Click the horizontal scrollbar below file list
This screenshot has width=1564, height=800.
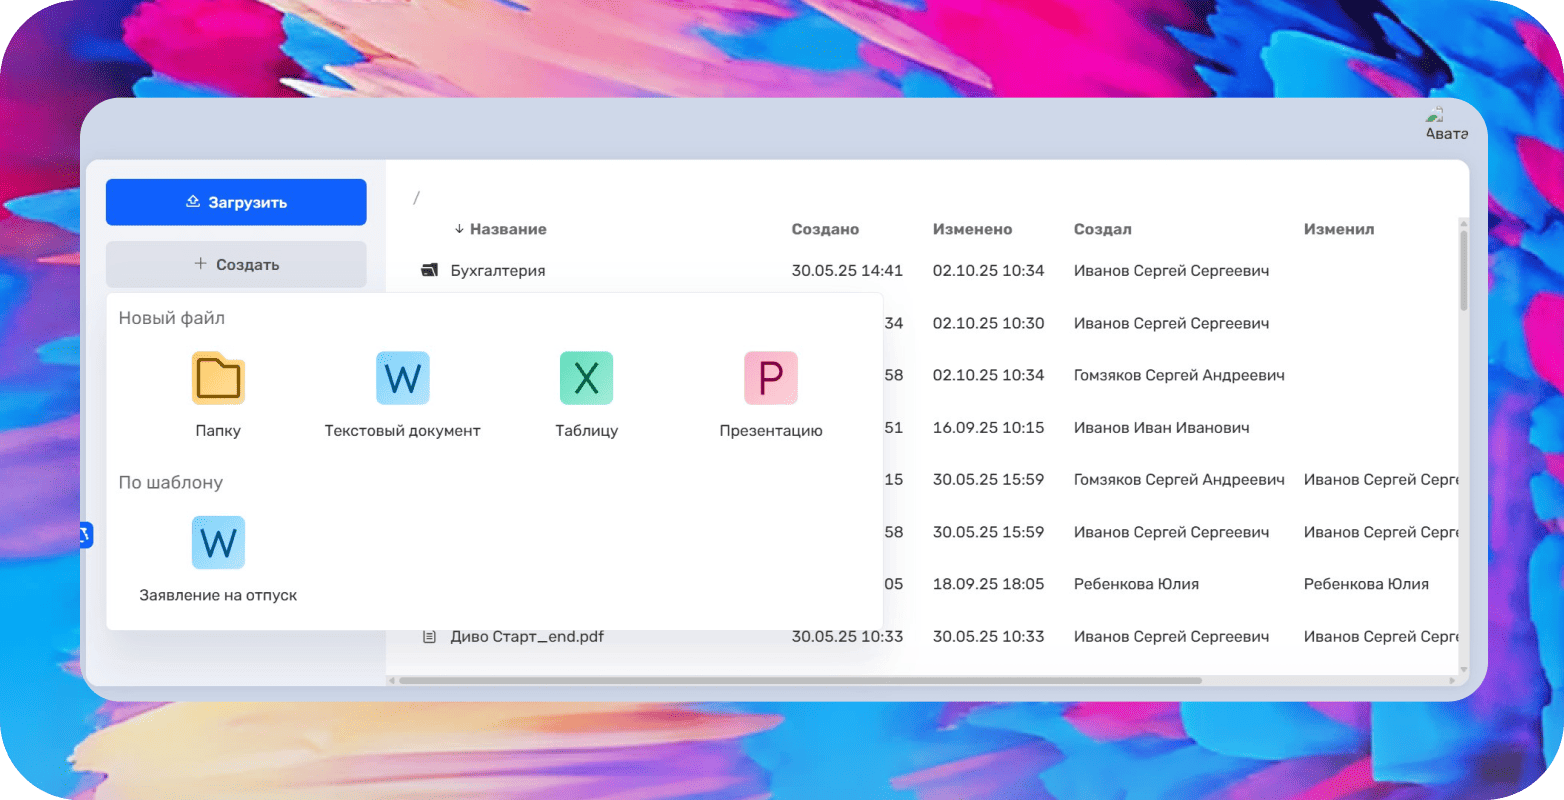coord(800,680)
